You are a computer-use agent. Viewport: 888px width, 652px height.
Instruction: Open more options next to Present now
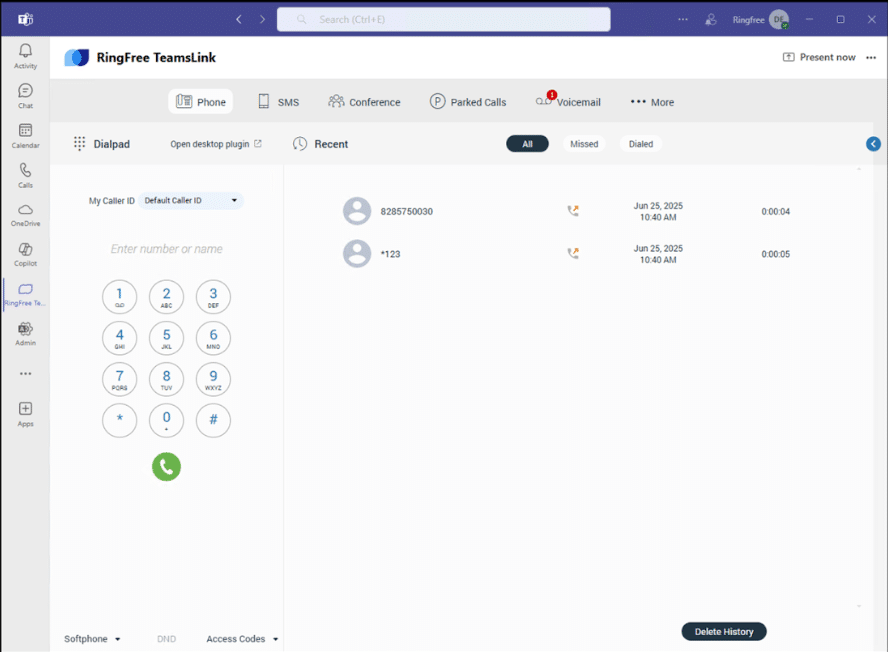(x=871, y=57)
